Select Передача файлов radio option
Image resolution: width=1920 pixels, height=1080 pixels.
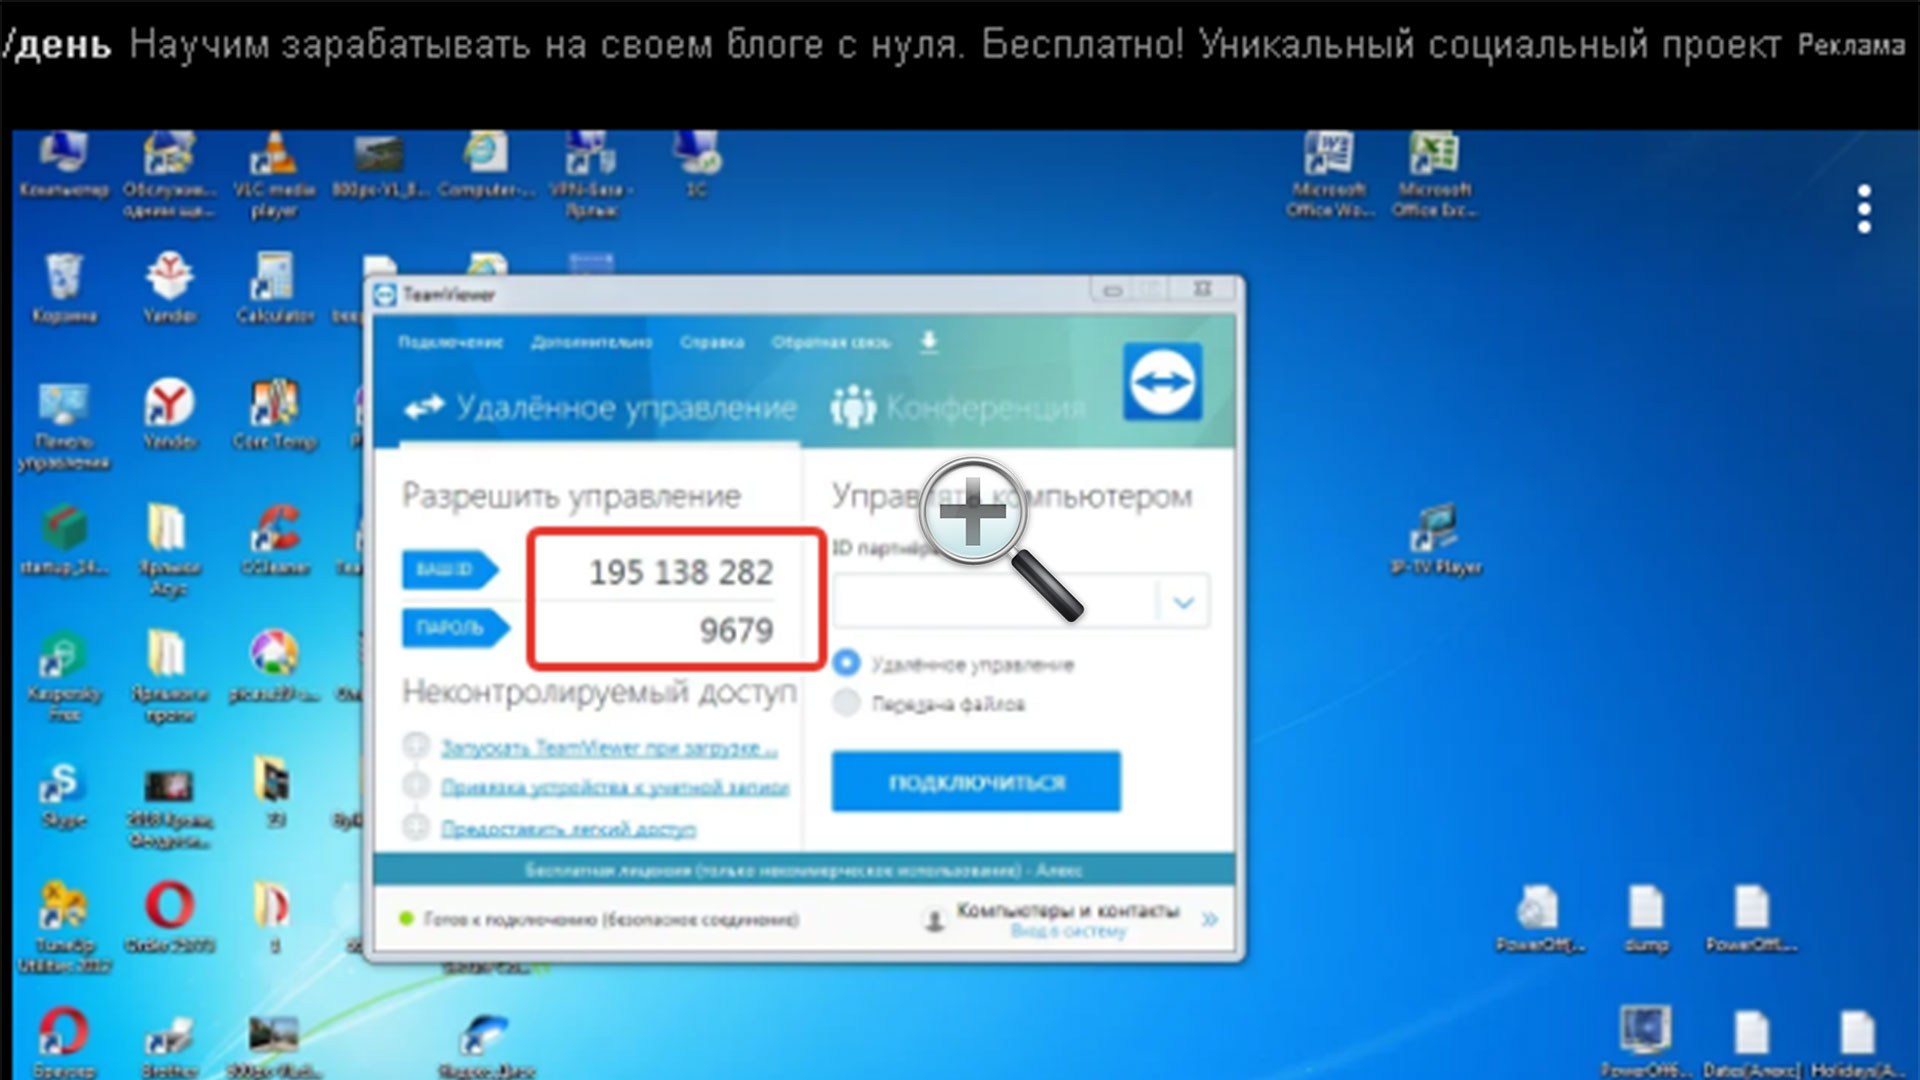point(846,703)
